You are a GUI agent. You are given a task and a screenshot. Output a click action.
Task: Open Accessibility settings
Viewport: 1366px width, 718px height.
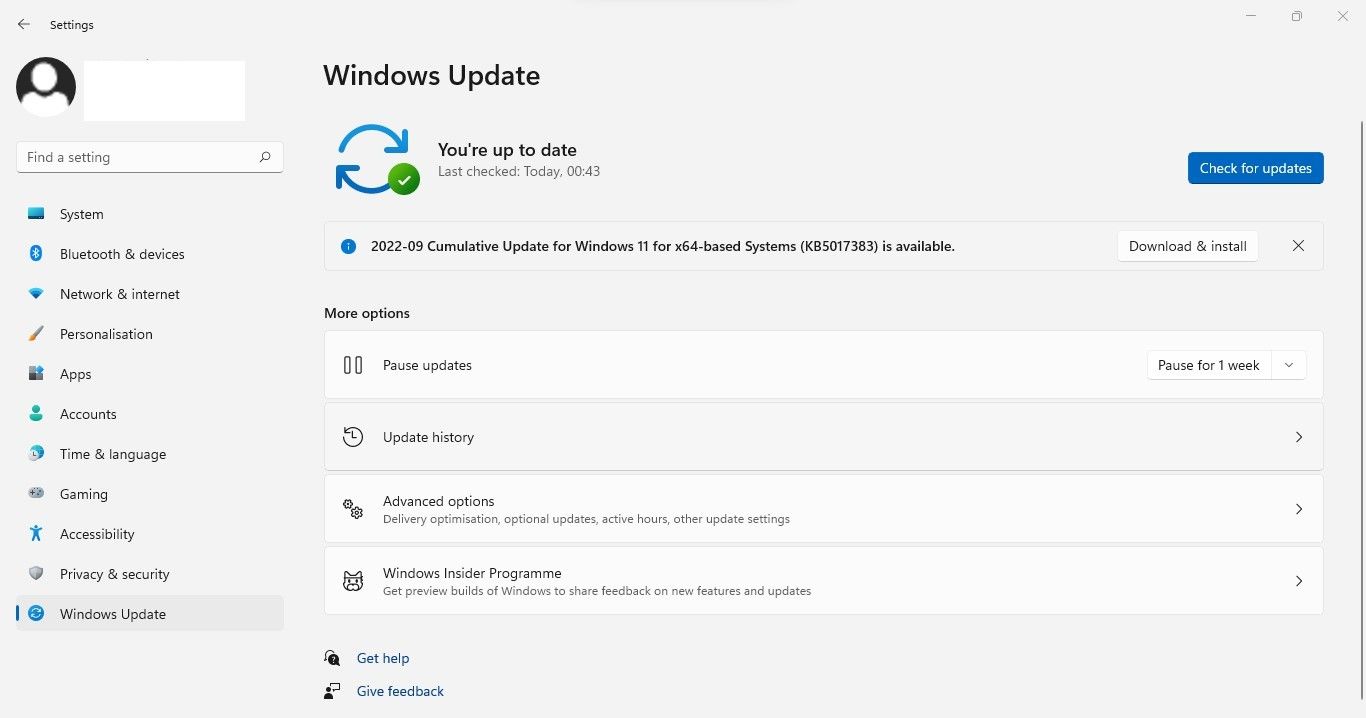pos(150,534)
